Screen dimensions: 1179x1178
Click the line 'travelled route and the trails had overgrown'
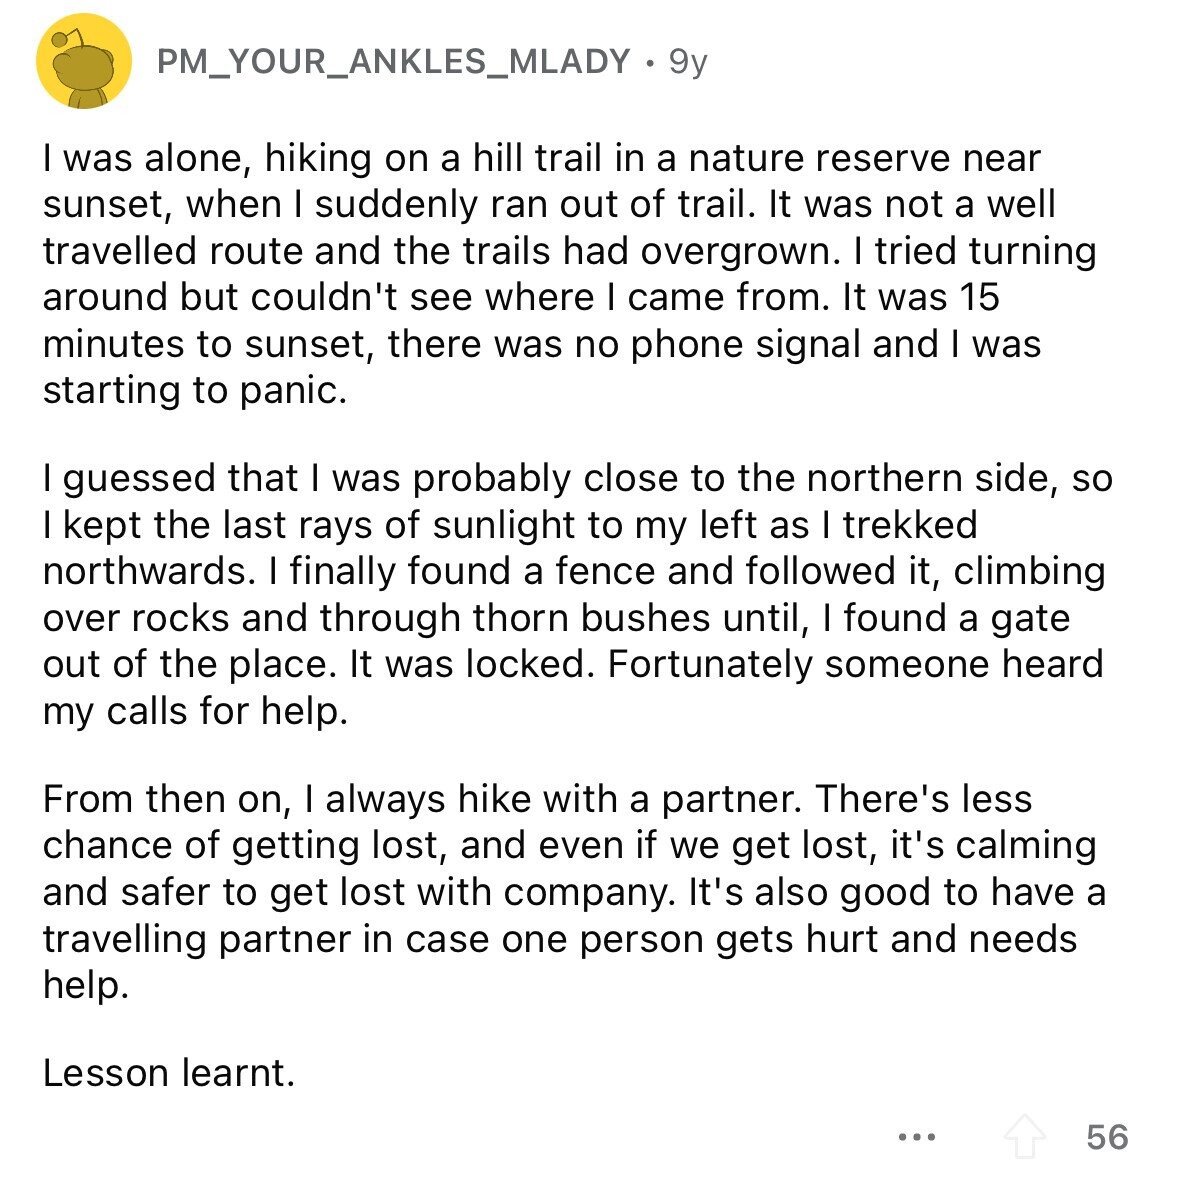click(569, 251)
